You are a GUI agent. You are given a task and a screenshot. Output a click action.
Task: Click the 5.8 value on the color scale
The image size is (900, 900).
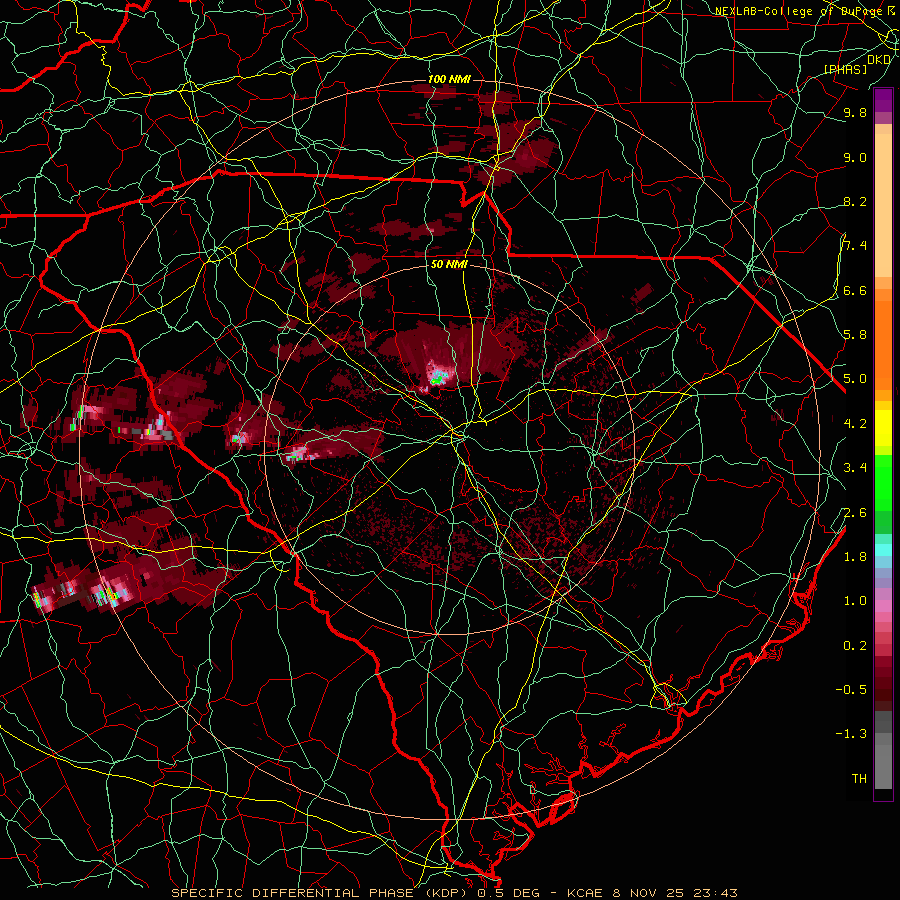855,335
